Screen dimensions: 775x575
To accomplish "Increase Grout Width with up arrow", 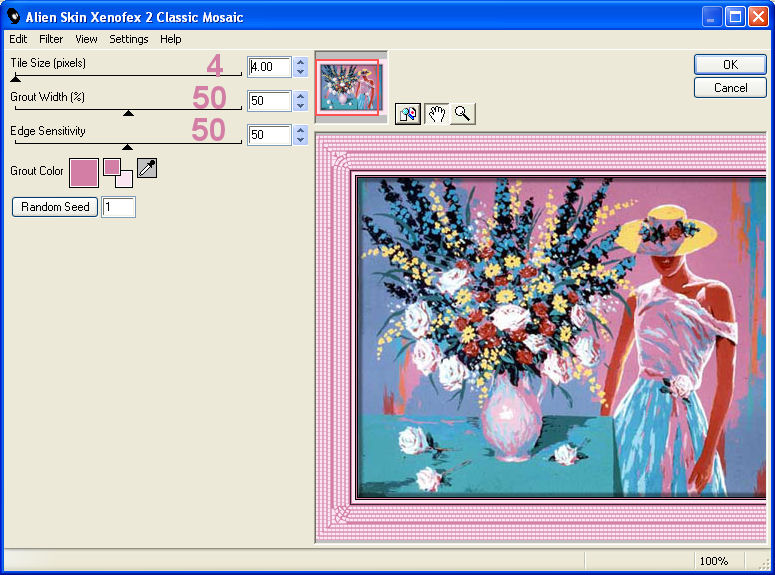I will (x=301, y=96).
